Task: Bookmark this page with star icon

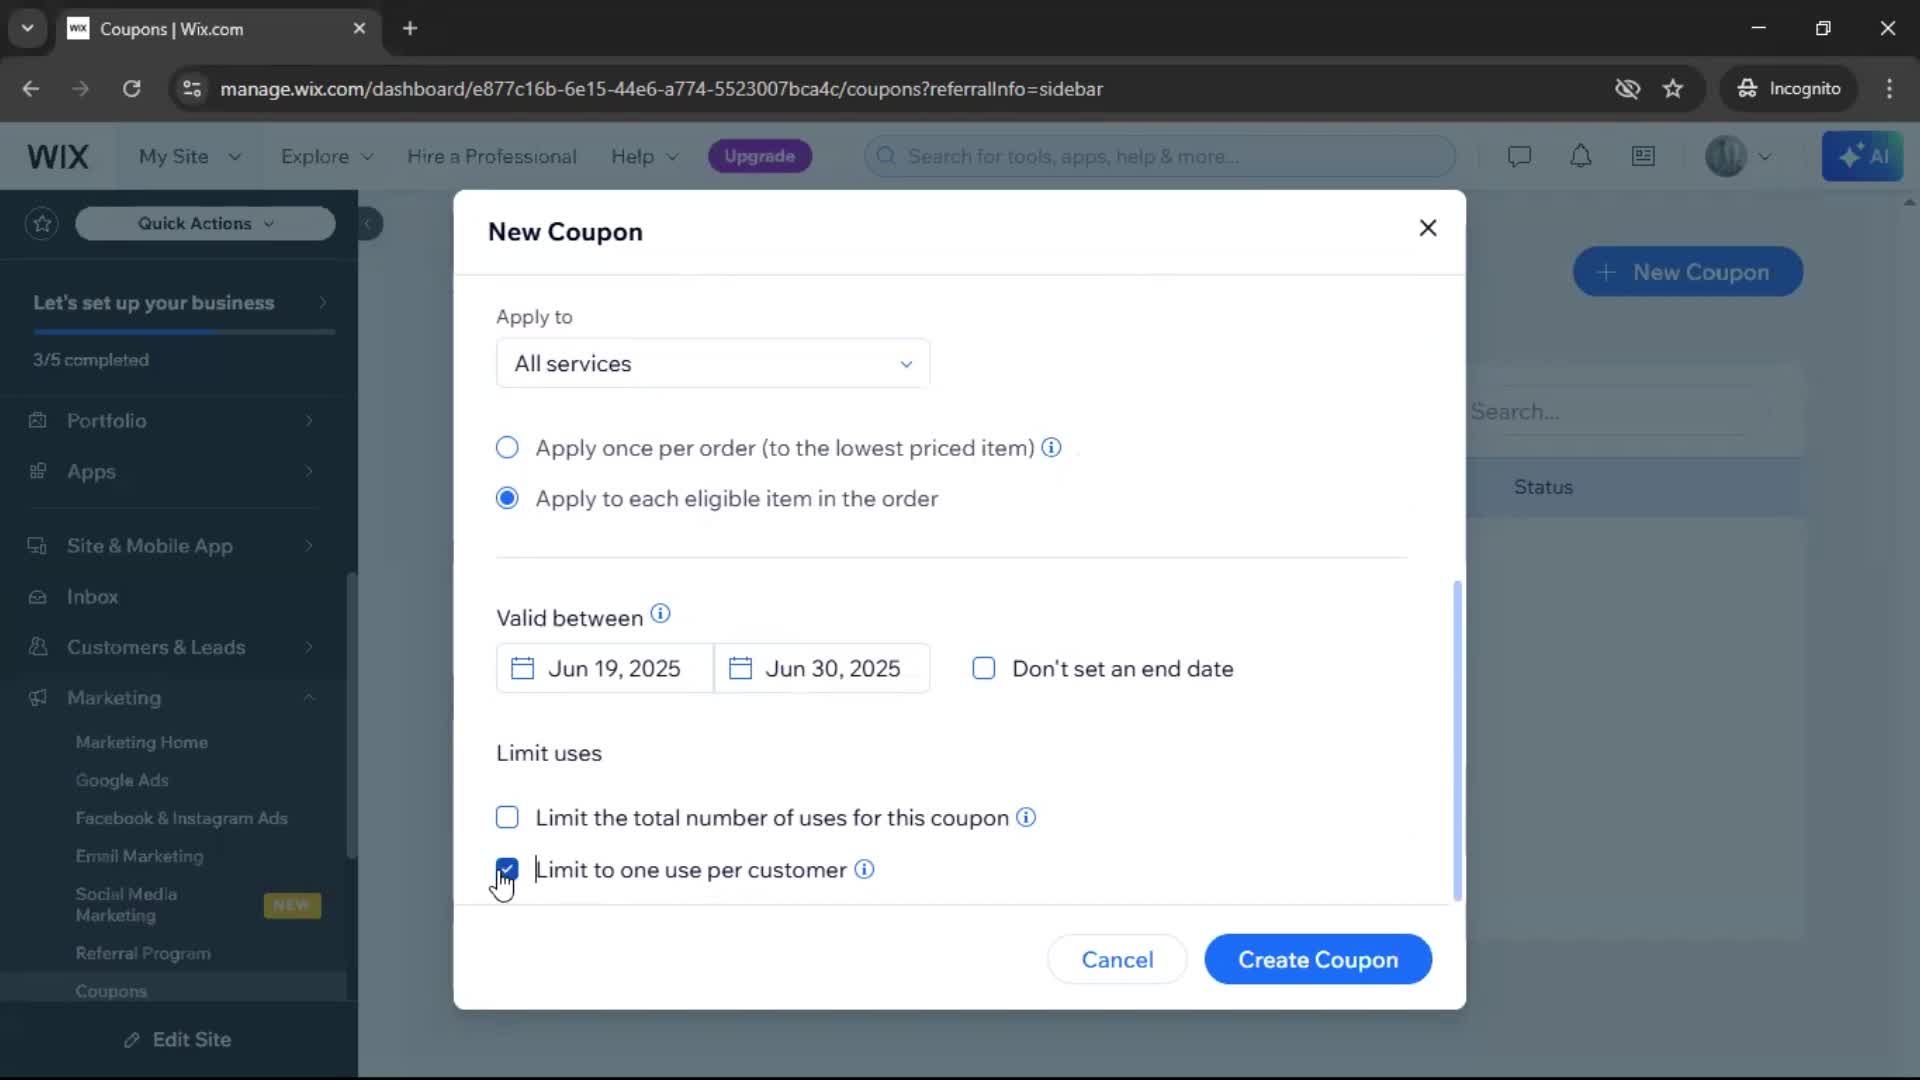Action: tap(1672, 88)
